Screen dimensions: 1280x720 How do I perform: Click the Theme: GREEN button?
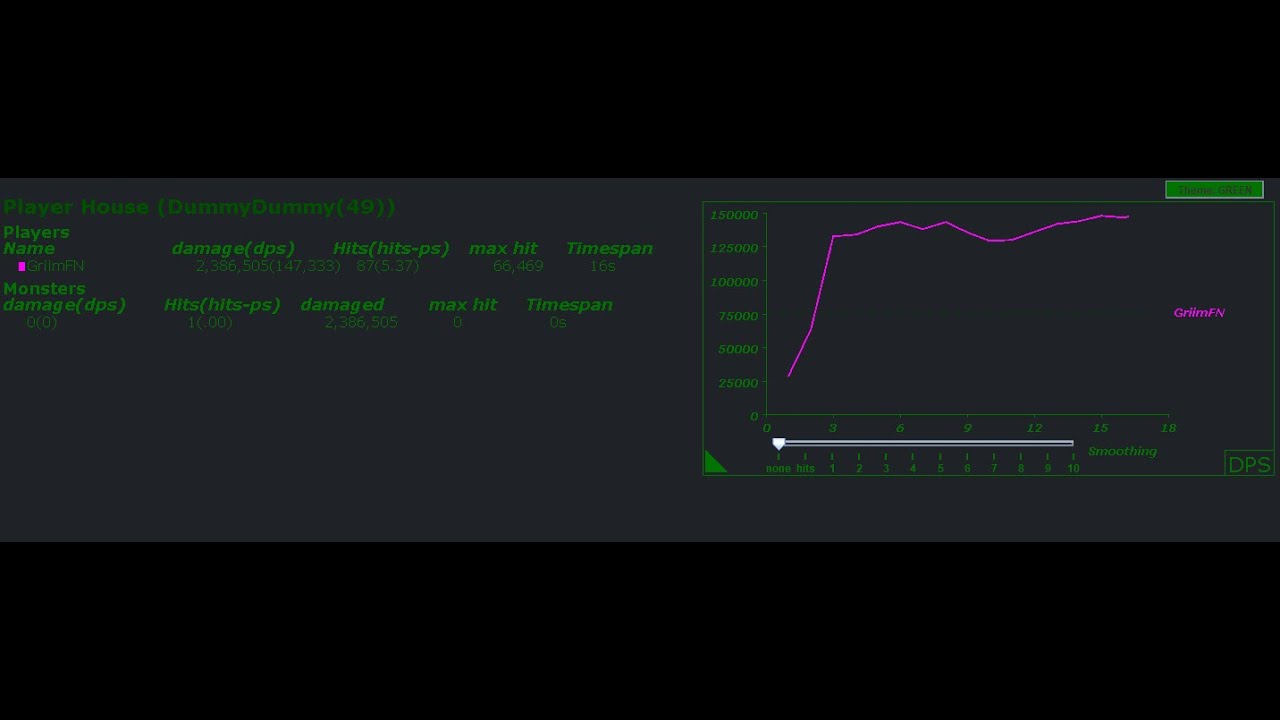[x=1214, y=190]
